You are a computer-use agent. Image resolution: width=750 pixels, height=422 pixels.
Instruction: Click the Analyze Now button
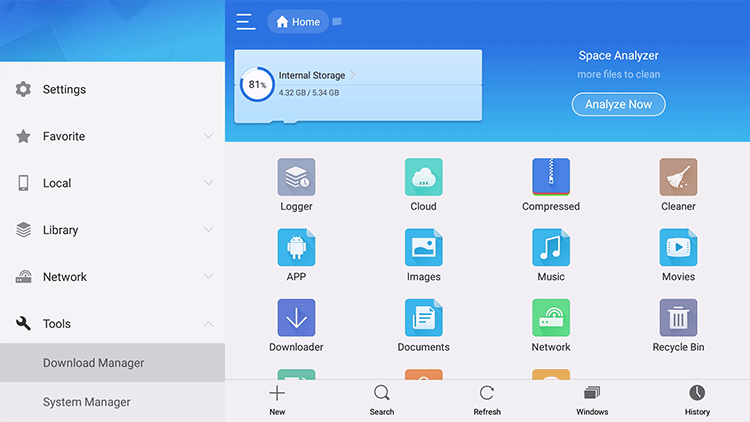pyautogui.click(x=618, y=104)
